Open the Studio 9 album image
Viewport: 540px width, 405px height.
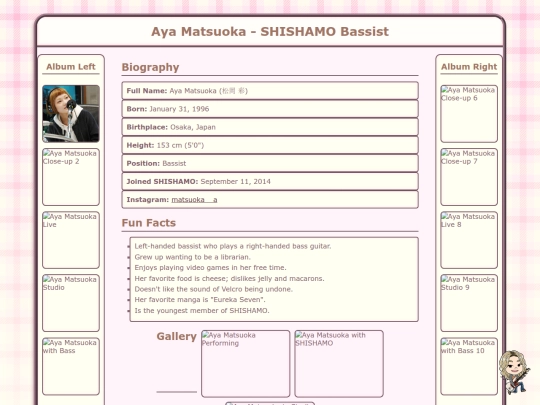469,303
